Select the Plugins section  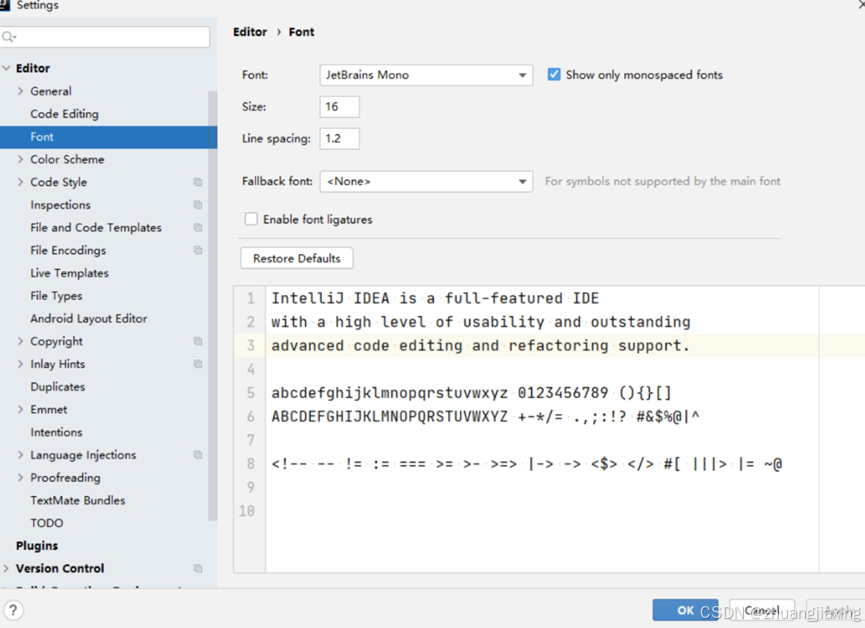pos(37,546)
